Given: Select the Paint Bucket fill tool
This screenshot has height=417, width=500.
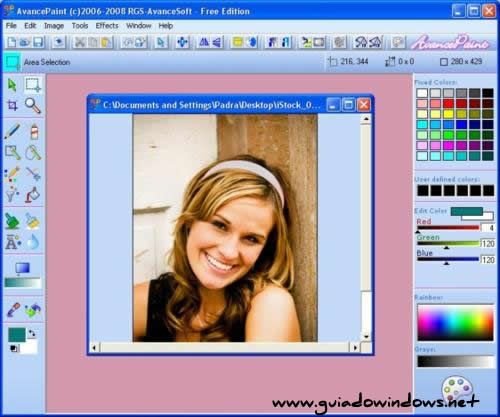Looking at the screenshot, I should [33, 194].
